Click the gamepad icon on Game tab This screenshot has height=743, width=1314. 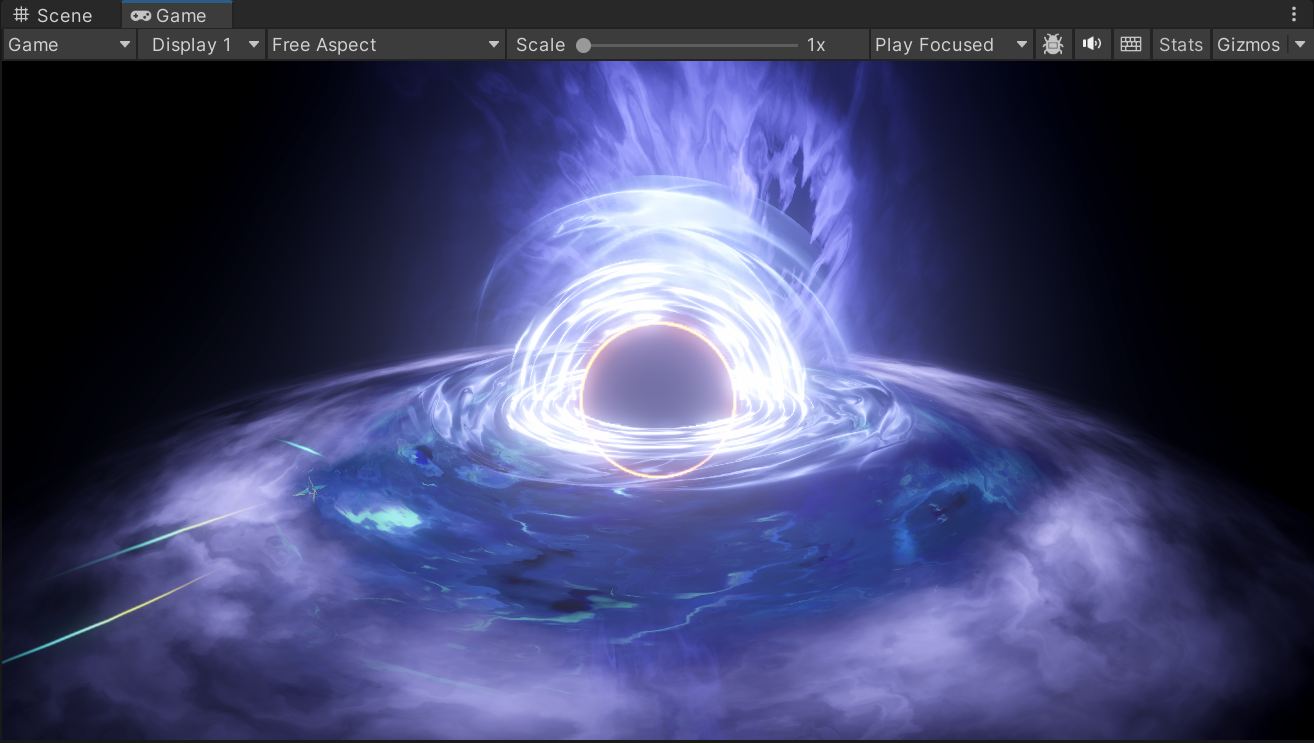141,16
